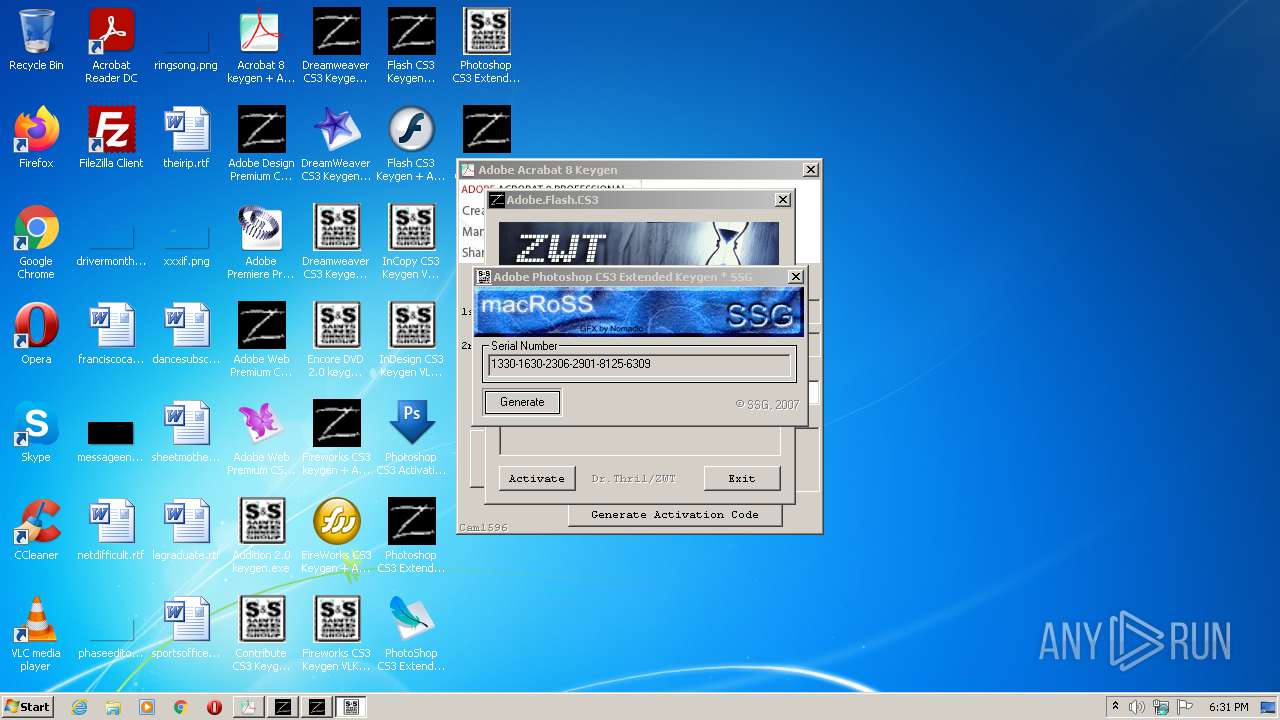Click the © SSG, 2007 label

(x=767, y=405)
